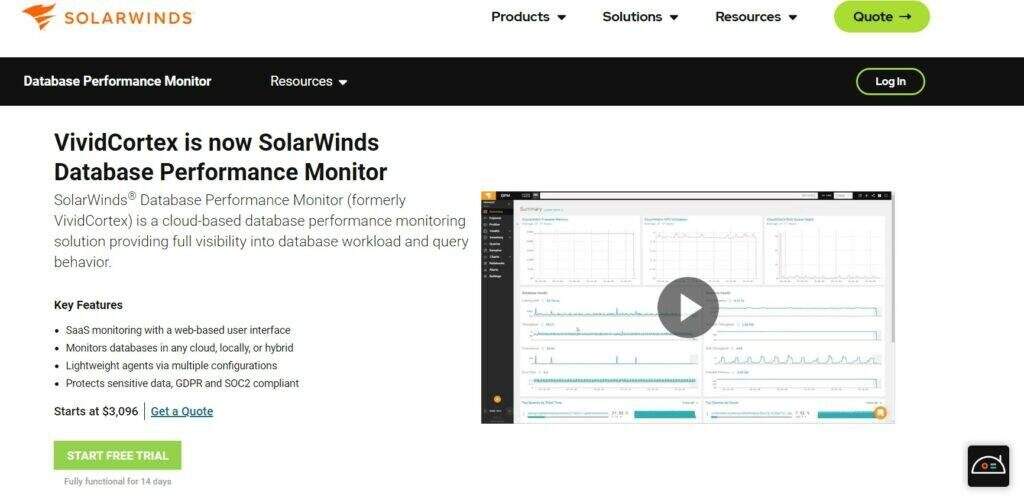Expand the Products dropdown caret

coord(562,18)
